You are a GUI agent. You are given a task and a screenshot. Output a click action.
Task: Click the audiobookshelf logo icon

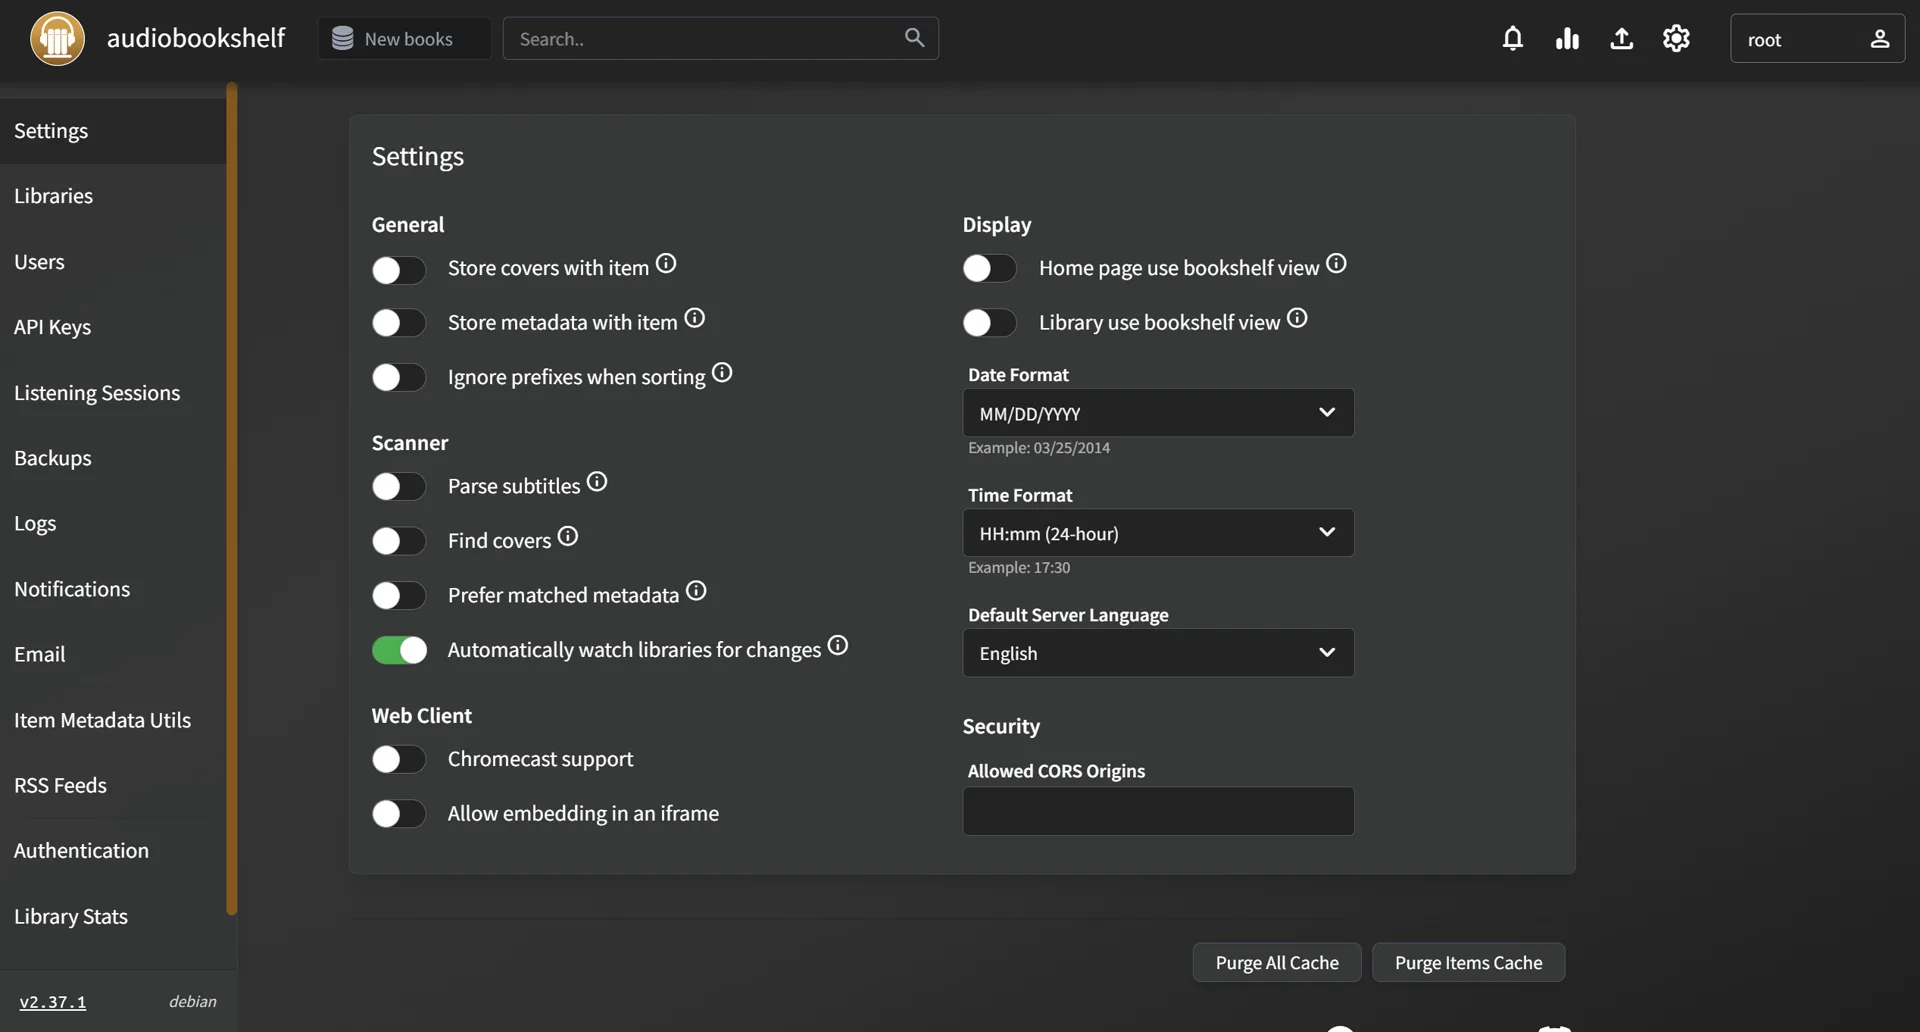[57, 39]
